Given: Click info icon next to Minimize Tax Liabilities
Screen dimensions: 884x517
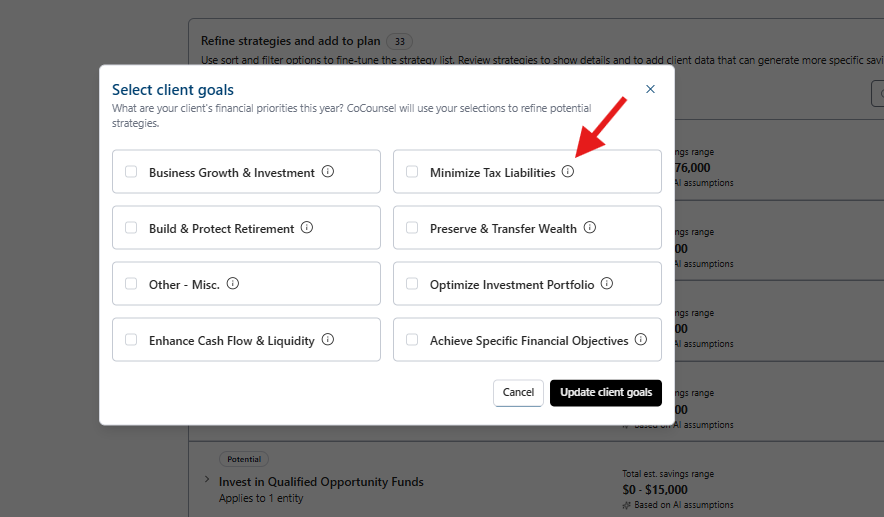Looking at the screenshot, I should coord(568,172).
